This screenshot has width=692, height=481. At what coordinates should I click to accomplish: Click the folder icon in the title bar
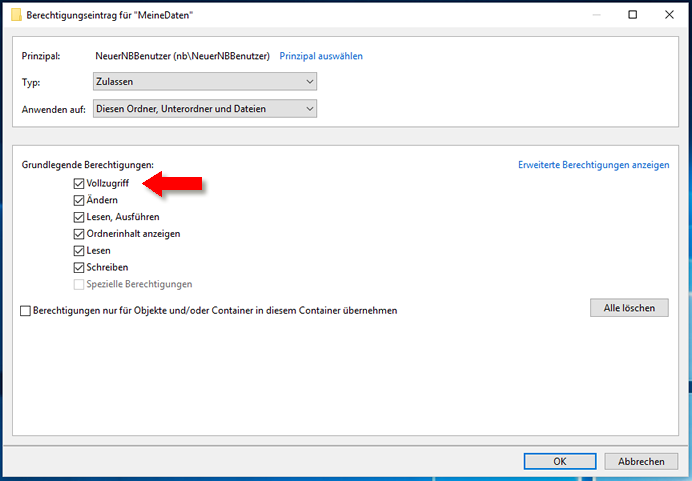(15, 15)
